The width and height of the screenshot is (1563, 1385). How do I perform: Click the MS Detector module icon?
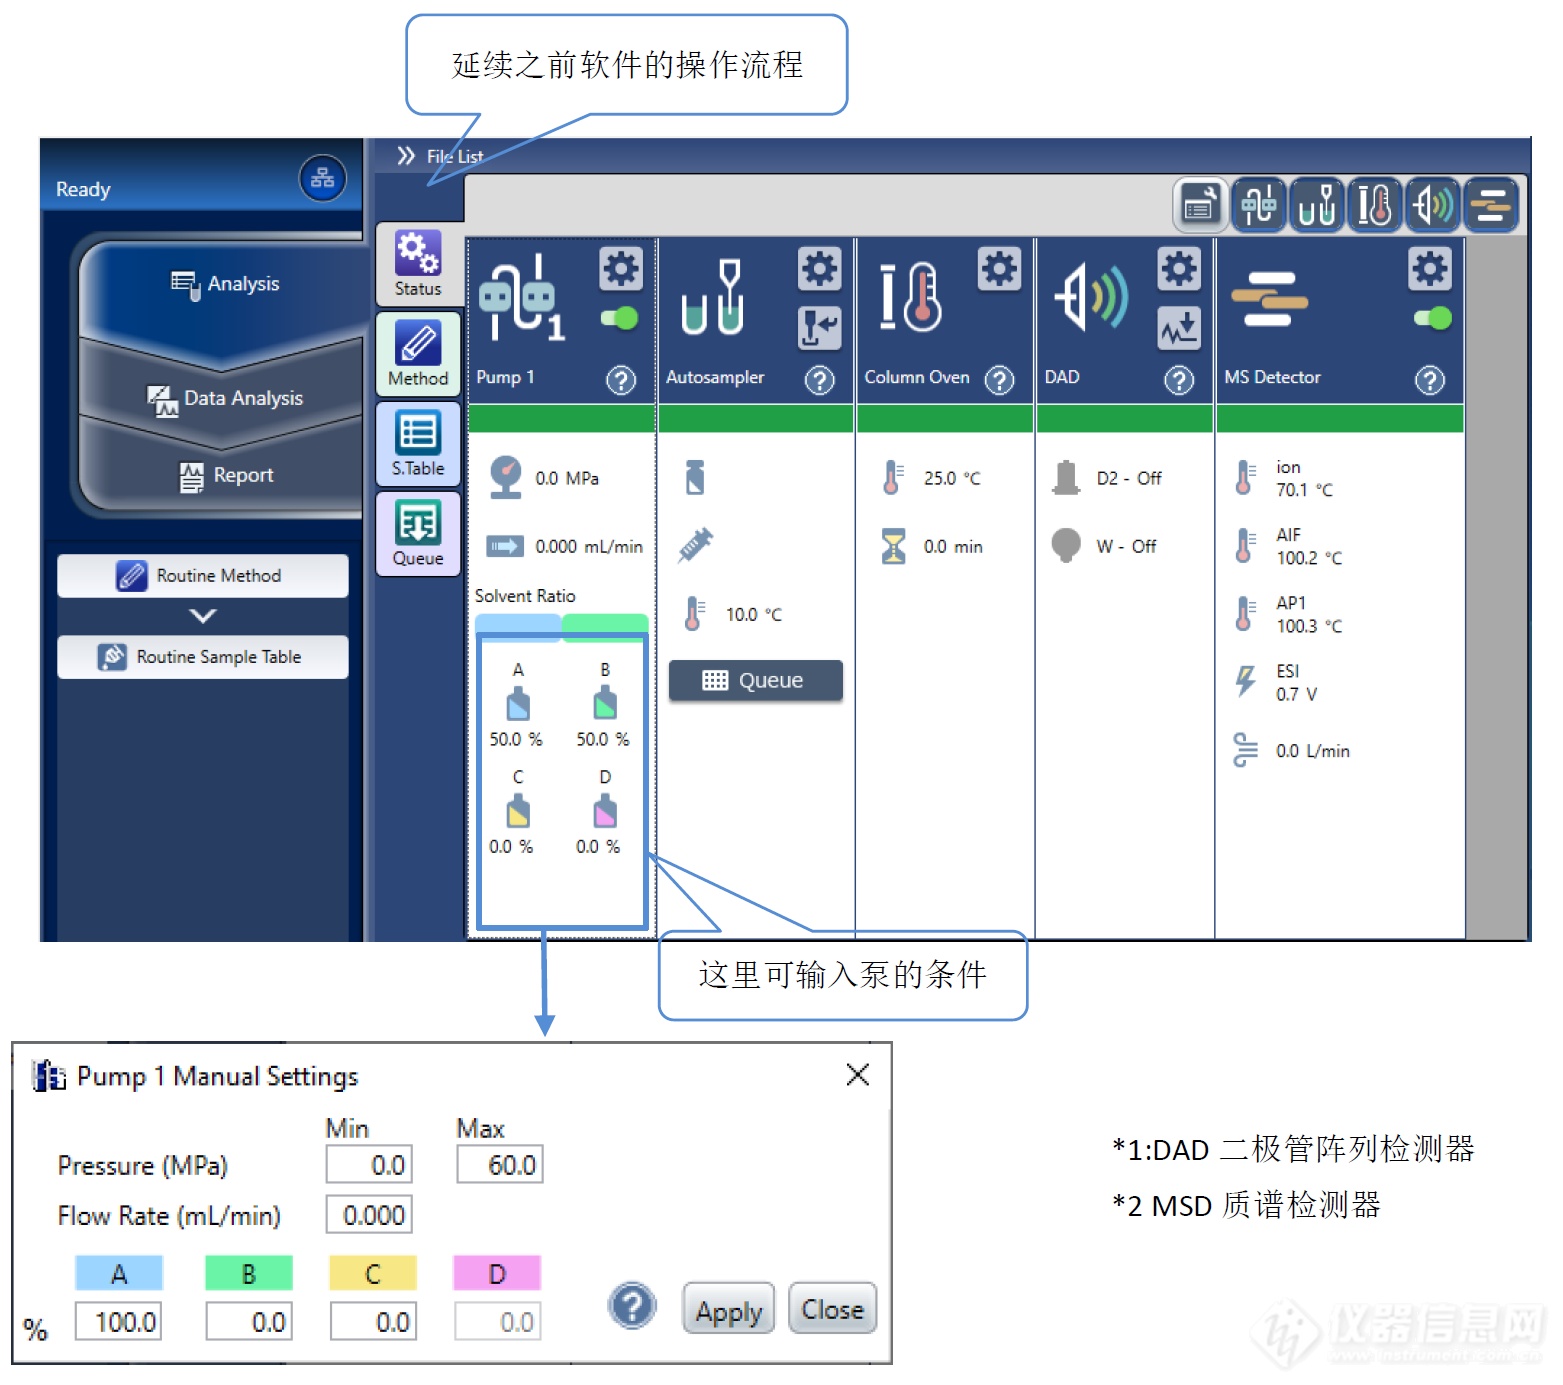pyautogui.click(x=1269, y=299)
